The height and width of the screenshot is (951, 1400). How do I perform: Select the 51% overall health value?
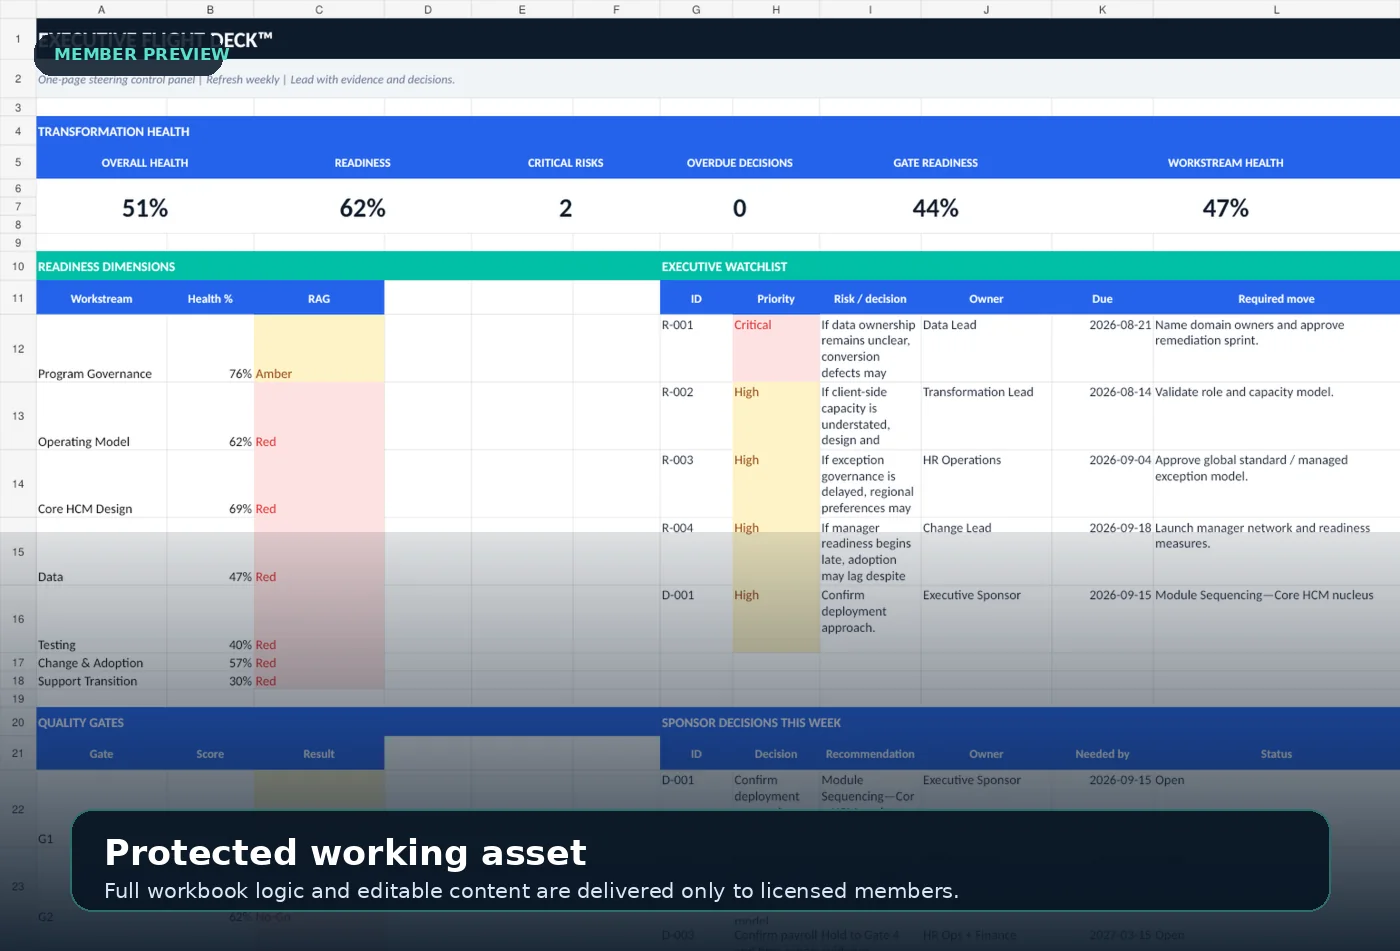pyautogui.click(x=145, y=208)
